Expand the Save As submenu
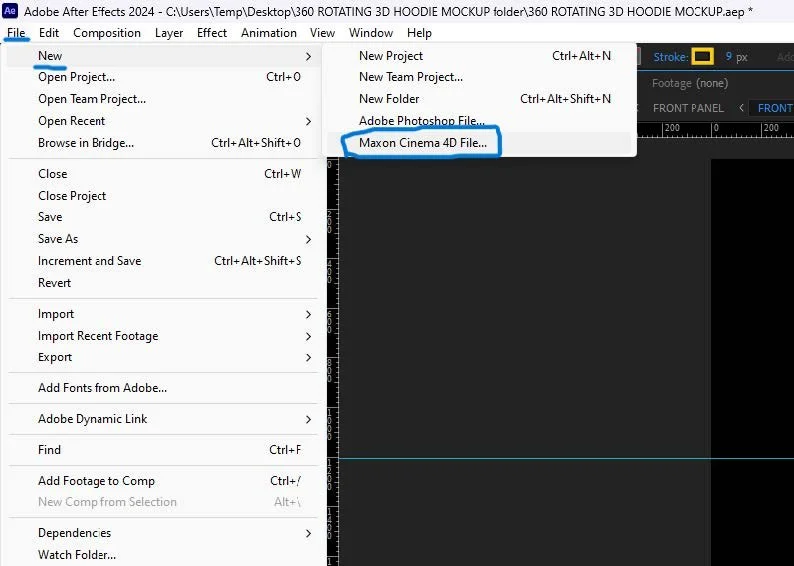The height and width of the screenshot is (566, 794). tap(163, 239)
